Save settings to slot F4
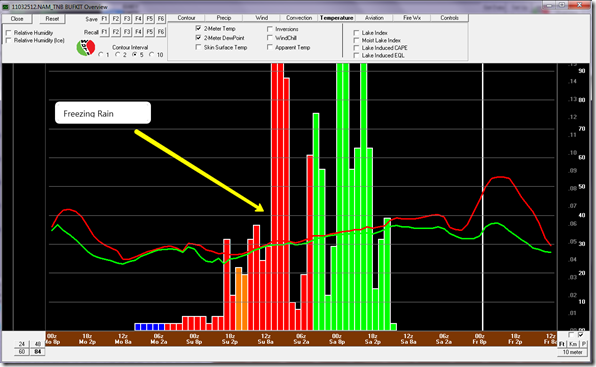The height and width of the screenshot is (367, 596). [x=138, y=19]
